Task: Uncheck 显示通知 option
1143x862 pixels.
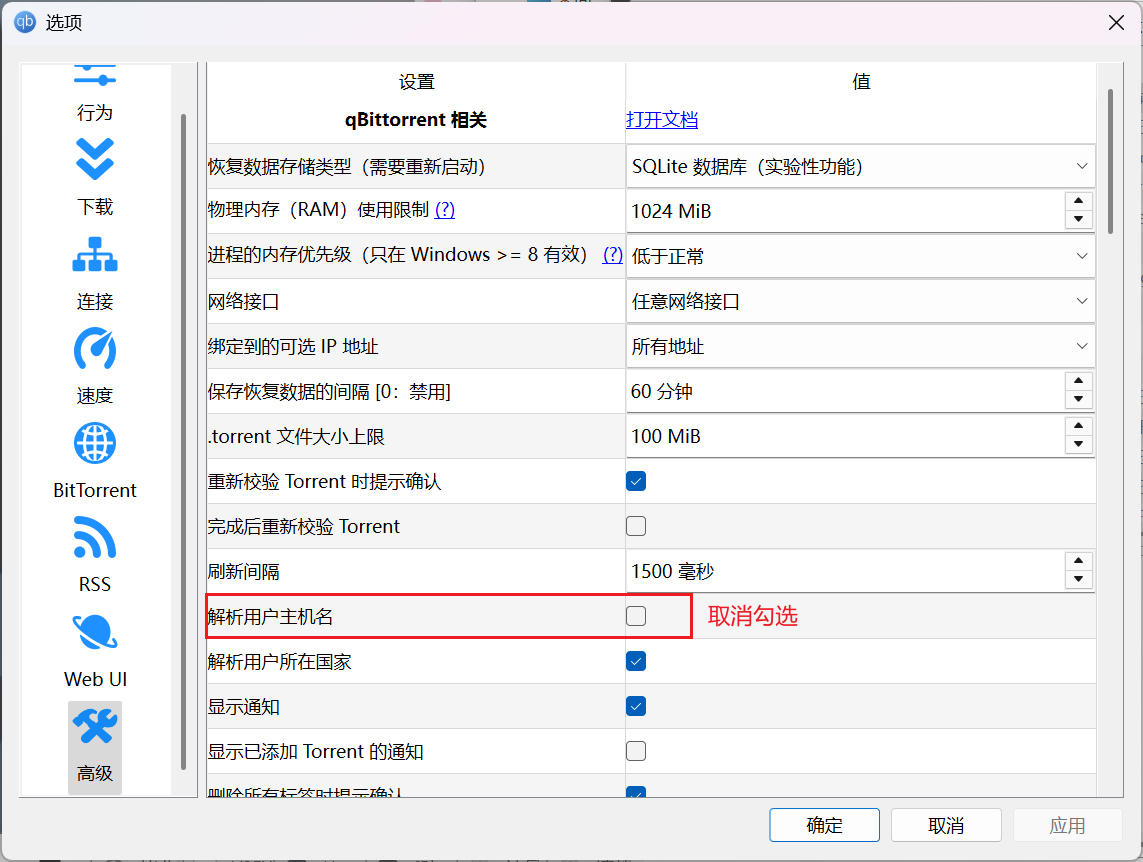Action: click(636, 706)
